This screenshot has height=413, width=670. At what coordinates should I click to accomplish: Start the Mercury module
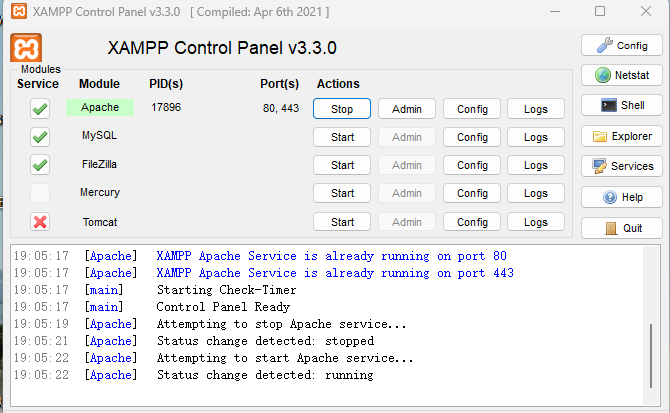[x=342, y=193]
